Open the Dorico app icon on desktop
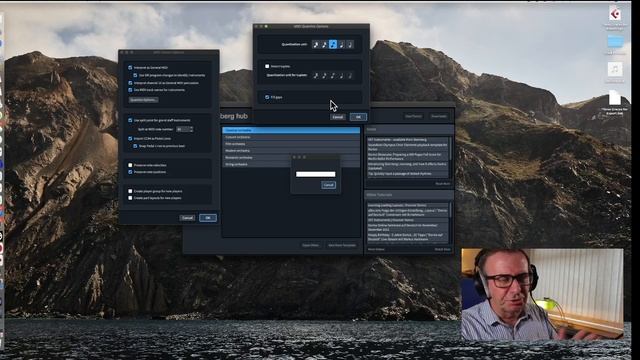640x360 pixels. [615, 15]
